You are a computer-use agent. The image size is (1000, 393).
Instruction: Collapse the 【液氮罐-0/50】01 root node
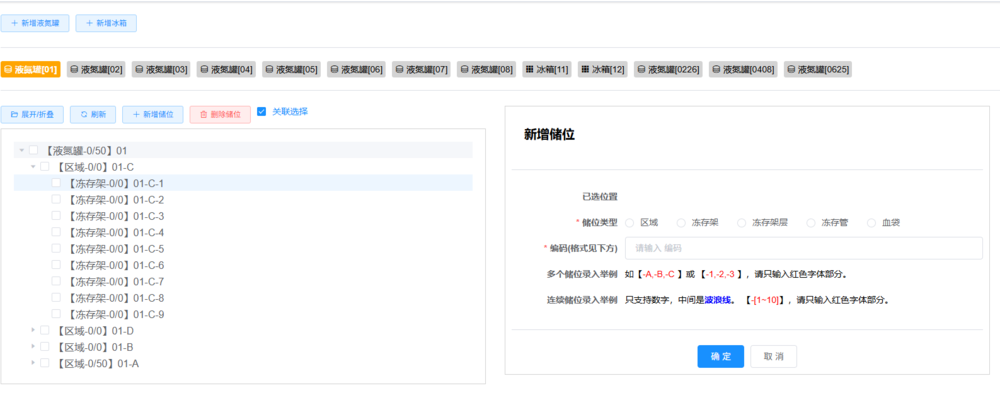[x=22, y=151]
